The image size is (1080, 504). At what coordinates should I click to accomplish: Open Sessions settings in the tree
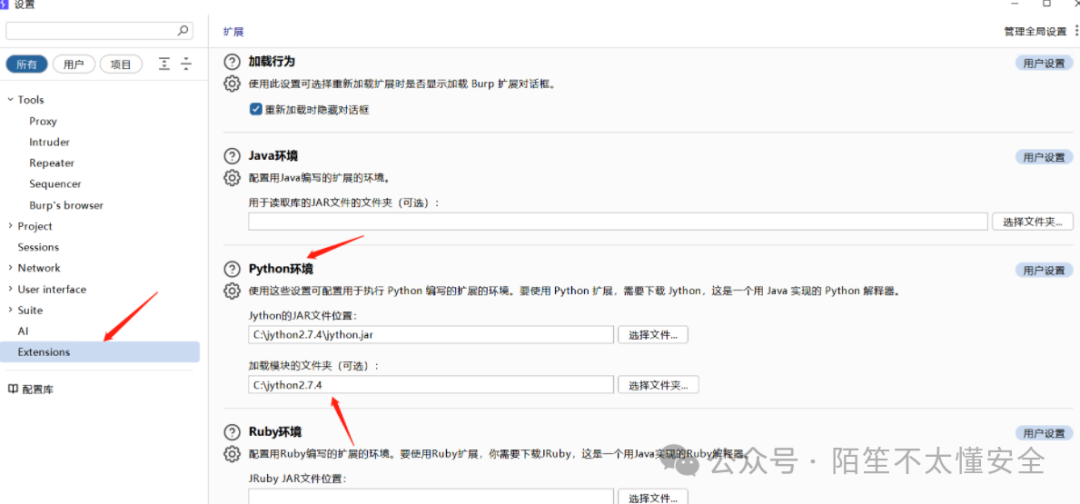tap(39, 247)
